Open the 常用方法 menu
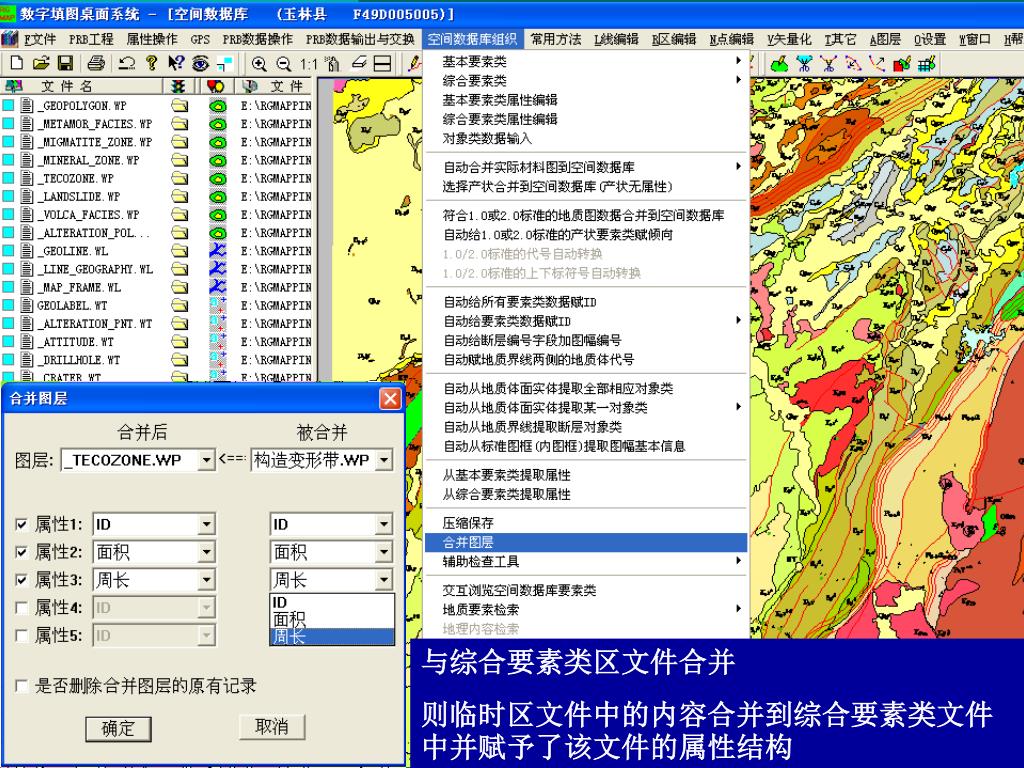Viewport: 1024px width, 768px height. tap(556, 39)
